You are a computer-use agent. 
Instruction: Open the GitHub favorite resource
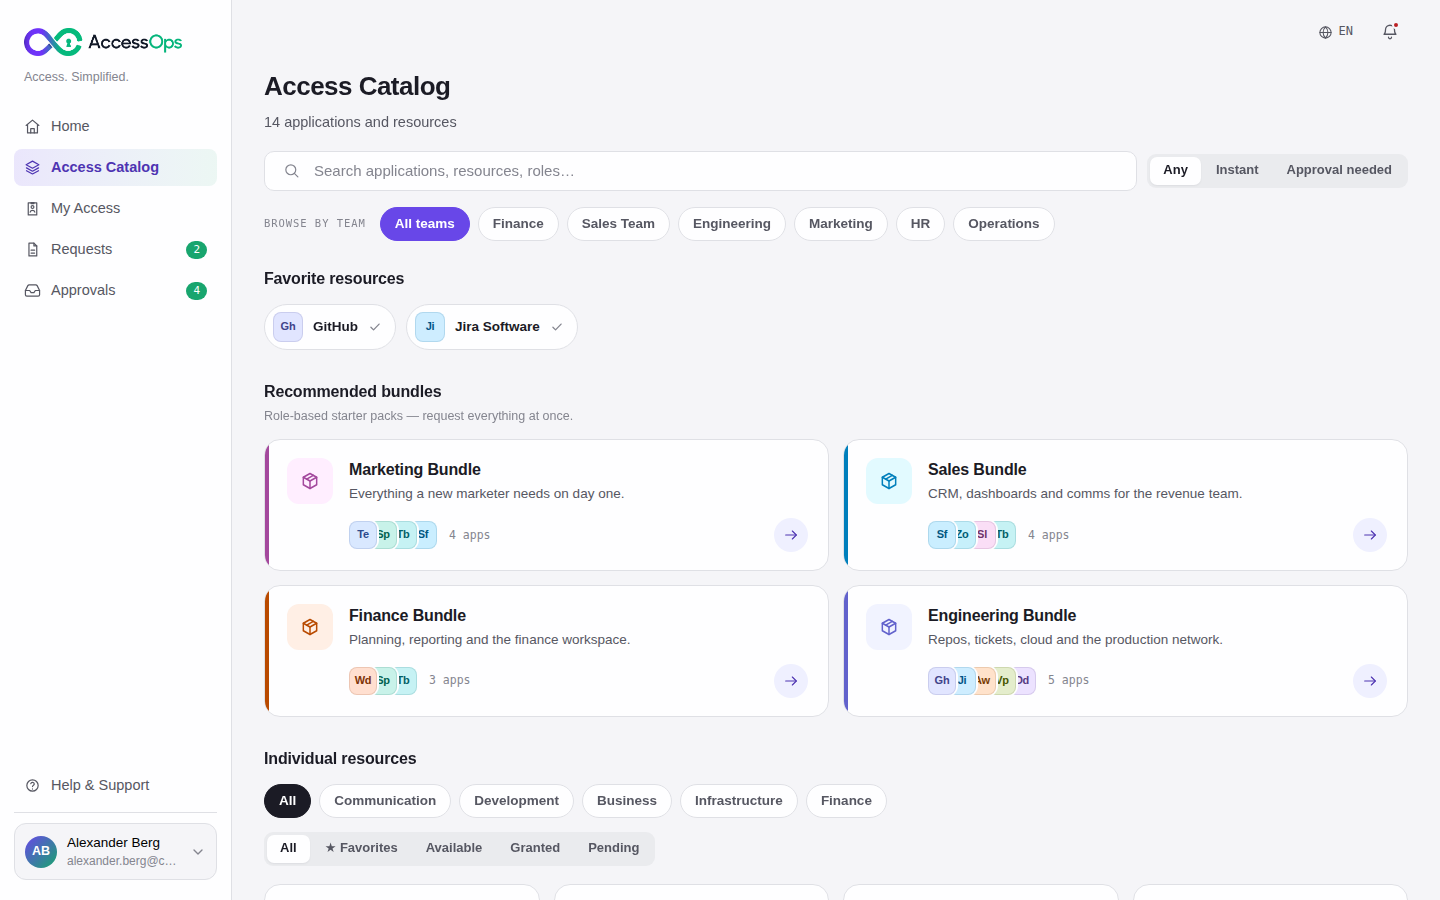click(330, 327)
